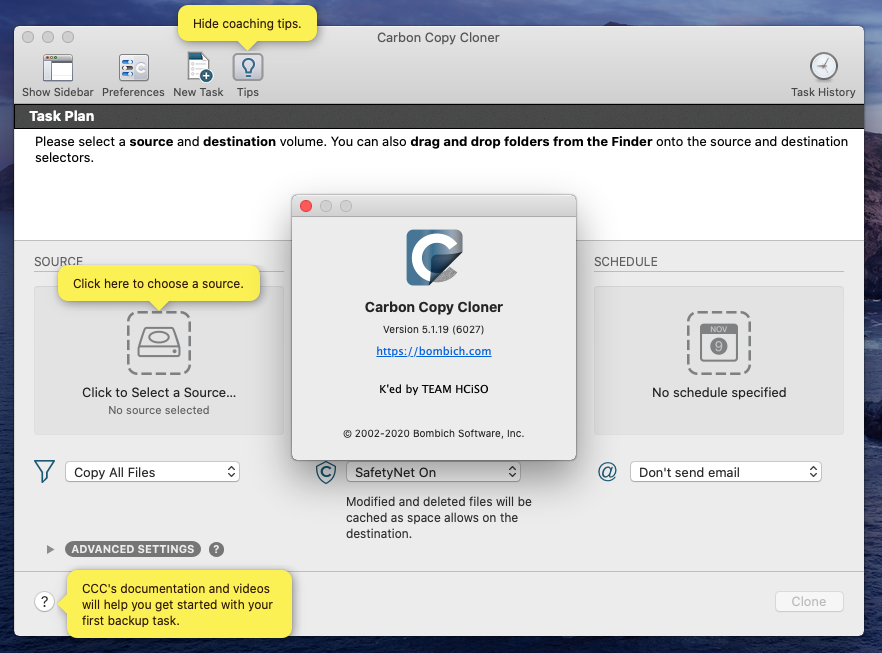Click the source disk drive icon
Screen dimensions: 882x653
coord(158,343)
